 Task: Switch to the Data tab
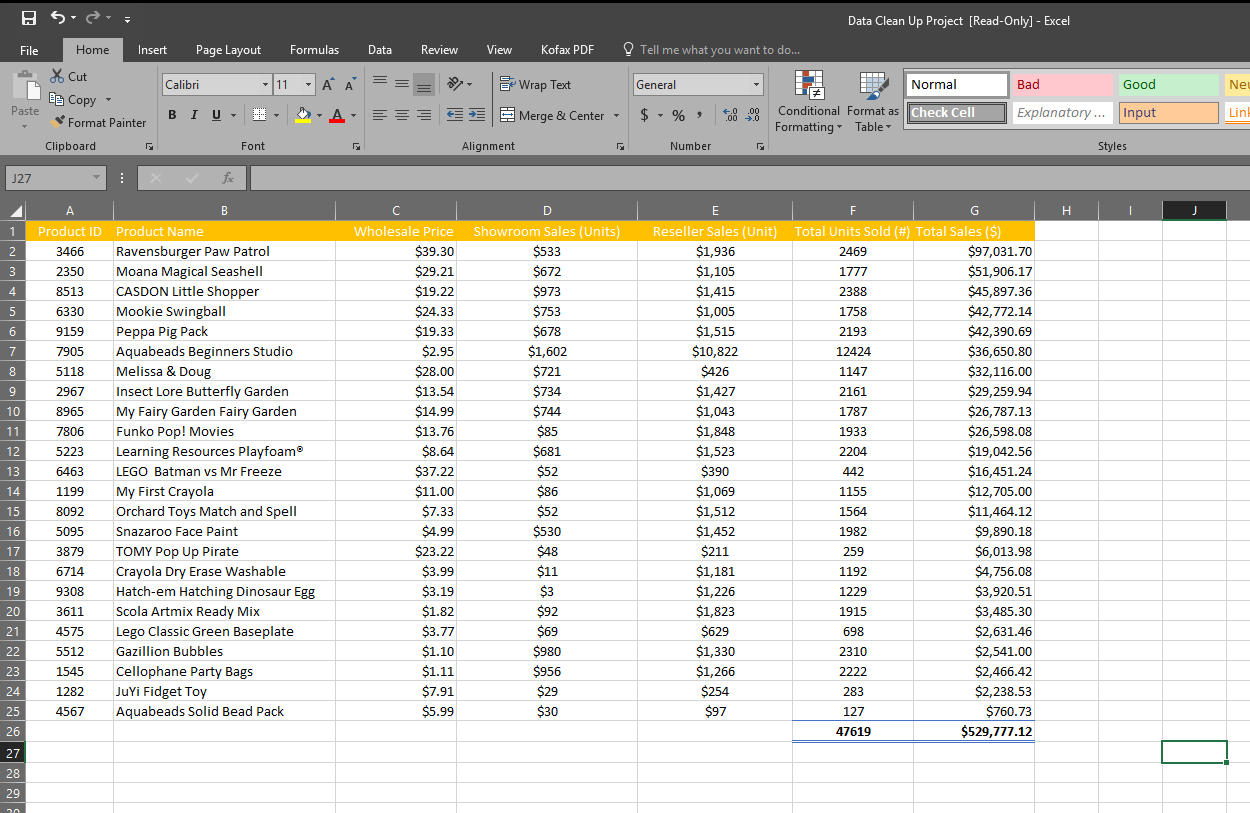tap(379, 50)
